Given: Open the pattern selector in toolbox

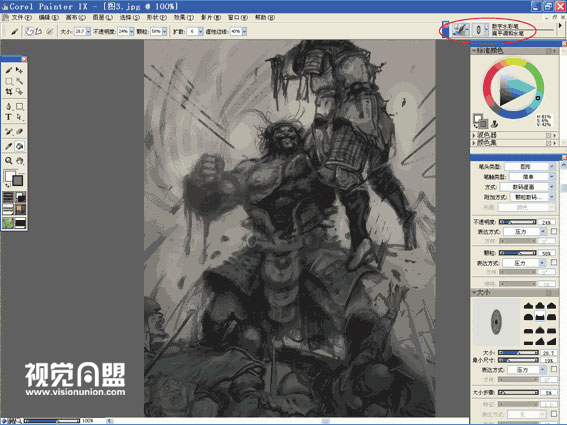Looking at the screenshot, I should pos(8,209).
